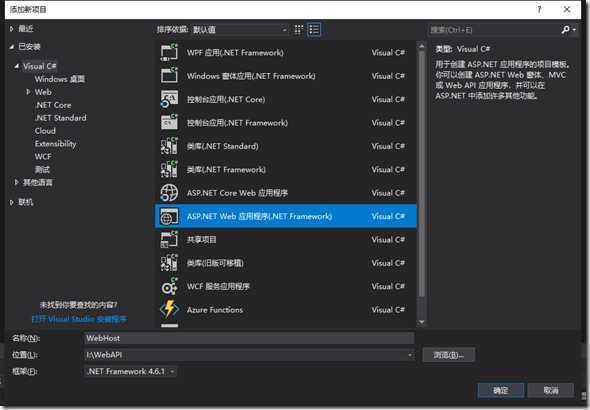Select the WCF category in tree
The image size is (590, 410).
tap(43, 156)
